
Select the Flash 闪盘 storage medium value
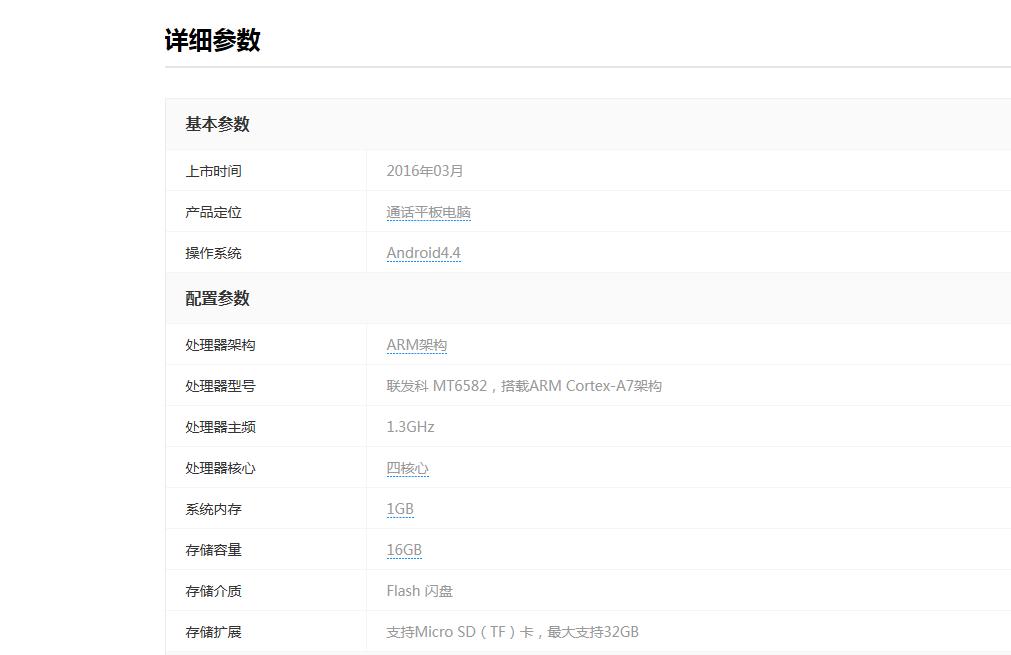[418, 590]
